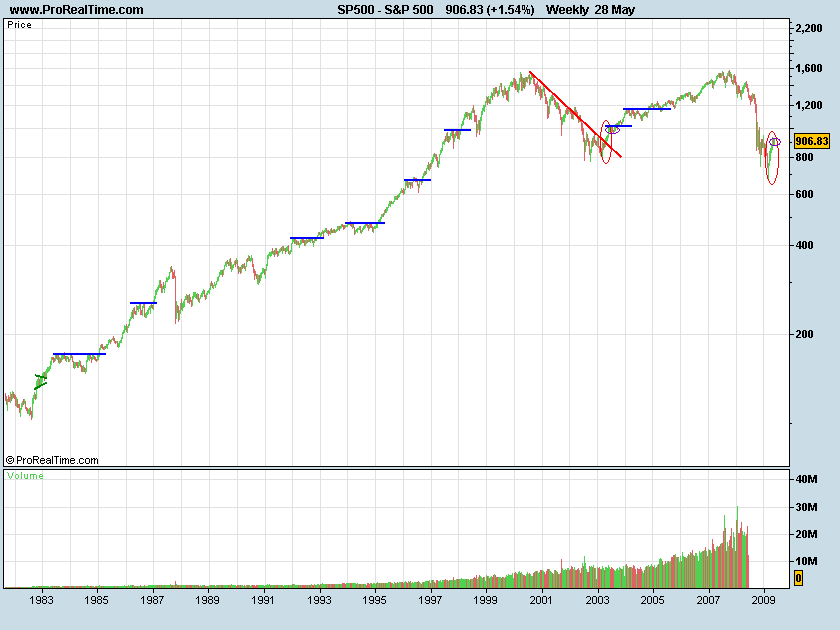Click the 20M volume axis label

coord(806,534)
